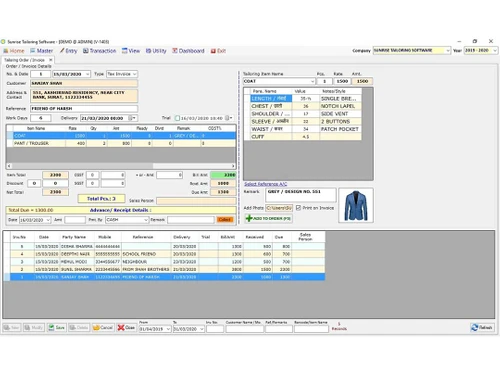Click left arrow of item grid scrollbar
This screenshot has height=375, width=500.
click(x=9, y=166)
